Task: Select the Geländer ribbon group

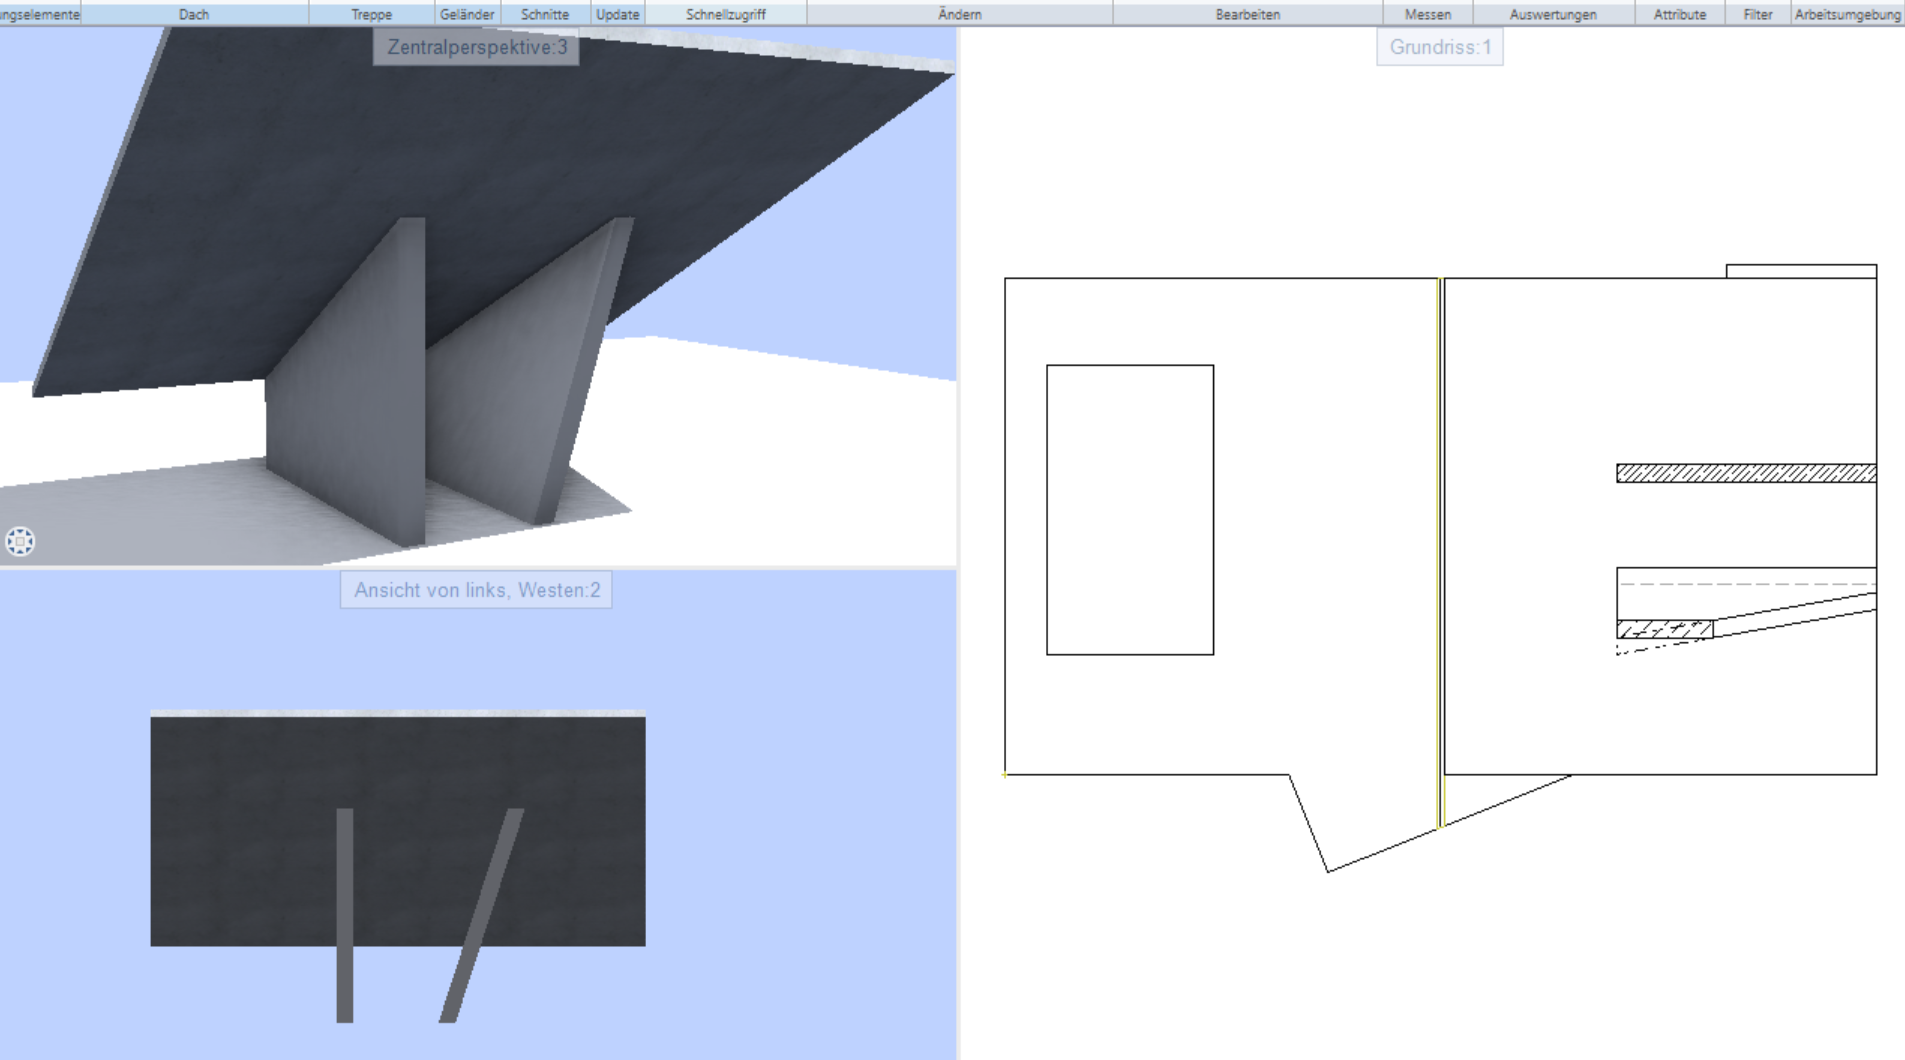Action: coord(467,14)
